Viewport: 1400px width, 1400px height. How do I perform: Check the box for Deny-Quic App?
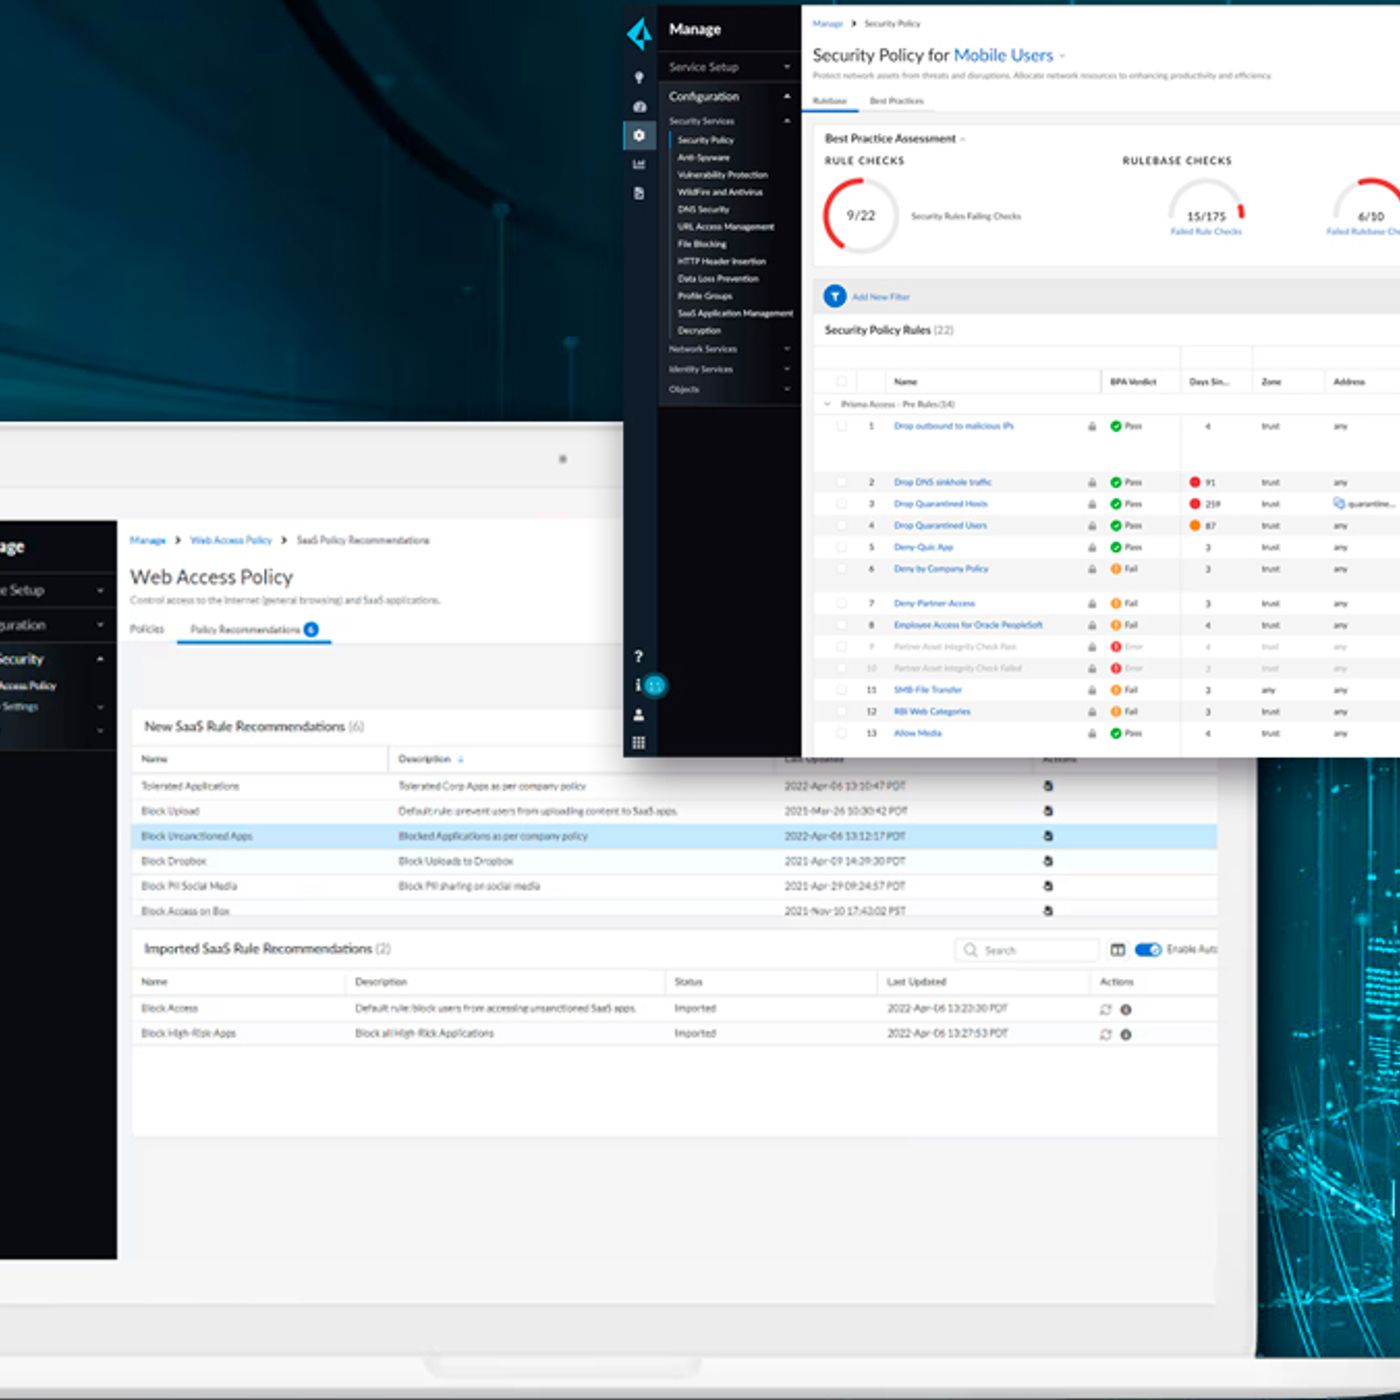(x=841, y=547)
